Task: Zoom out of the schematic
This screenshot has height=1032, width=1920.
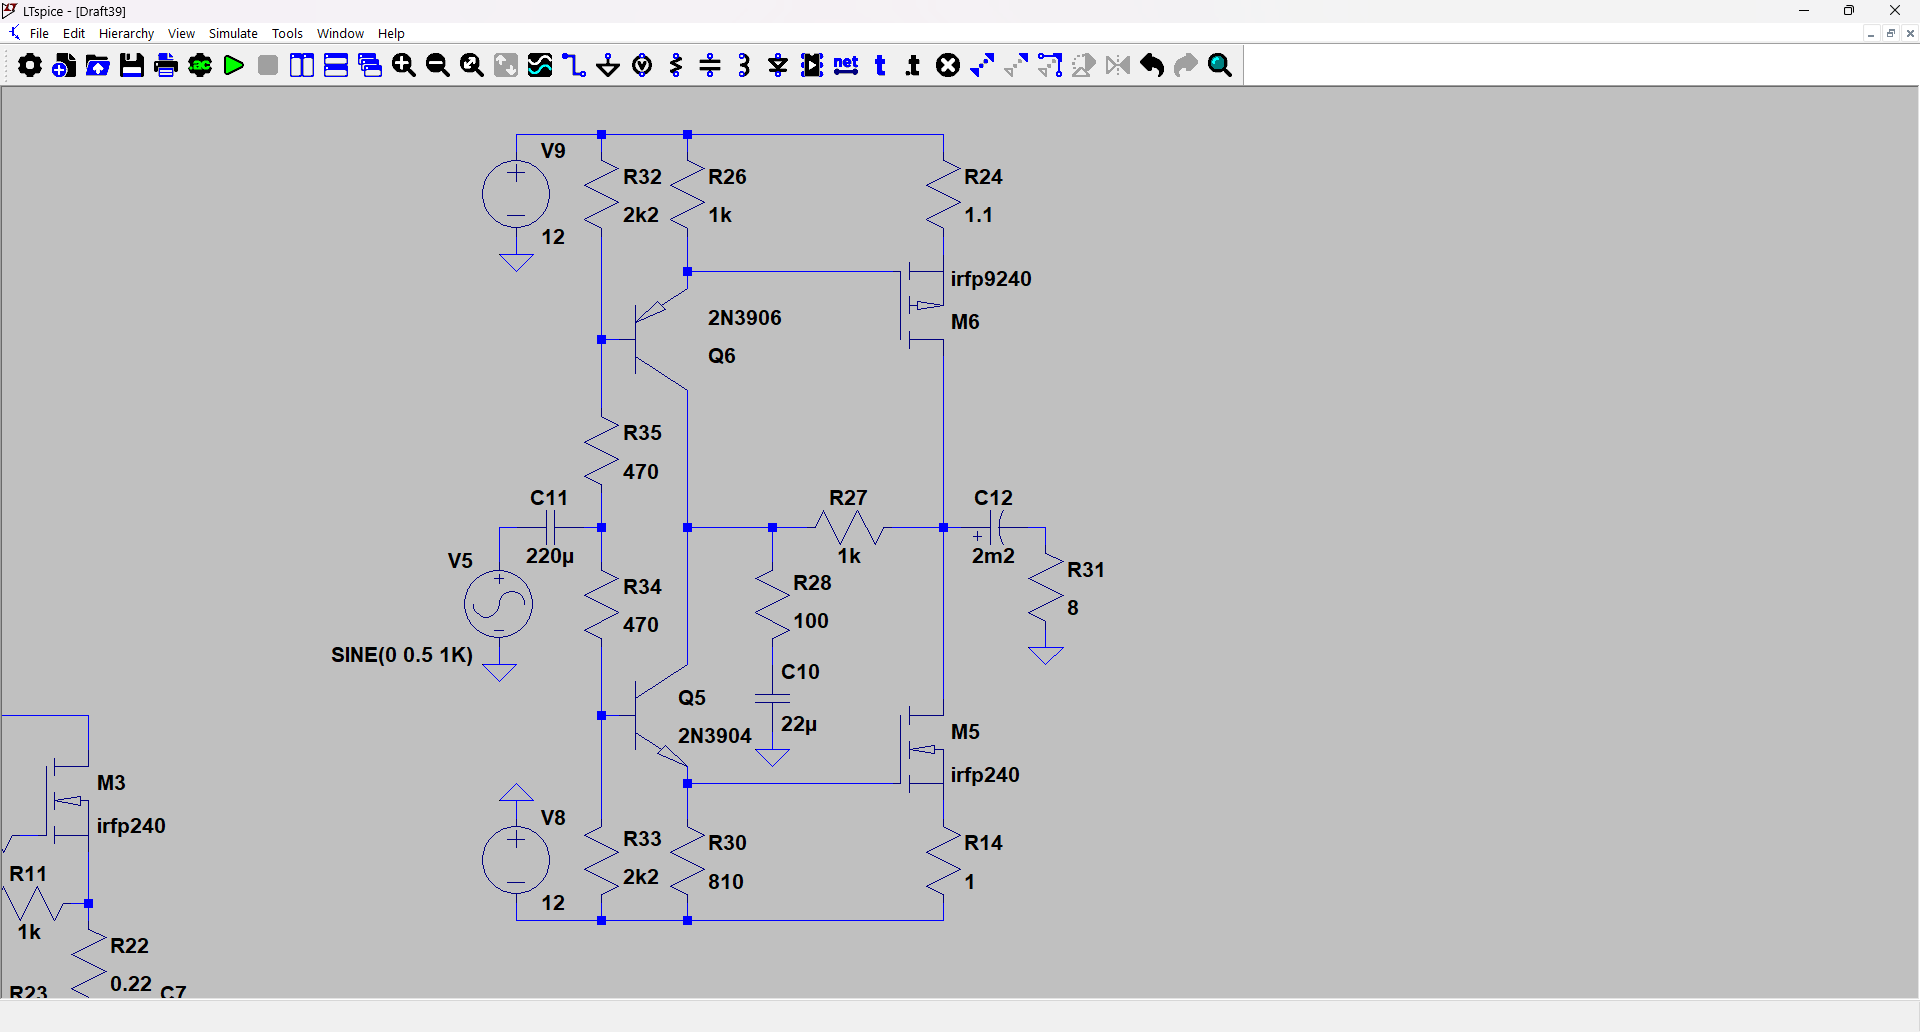Action: (438, 66)
